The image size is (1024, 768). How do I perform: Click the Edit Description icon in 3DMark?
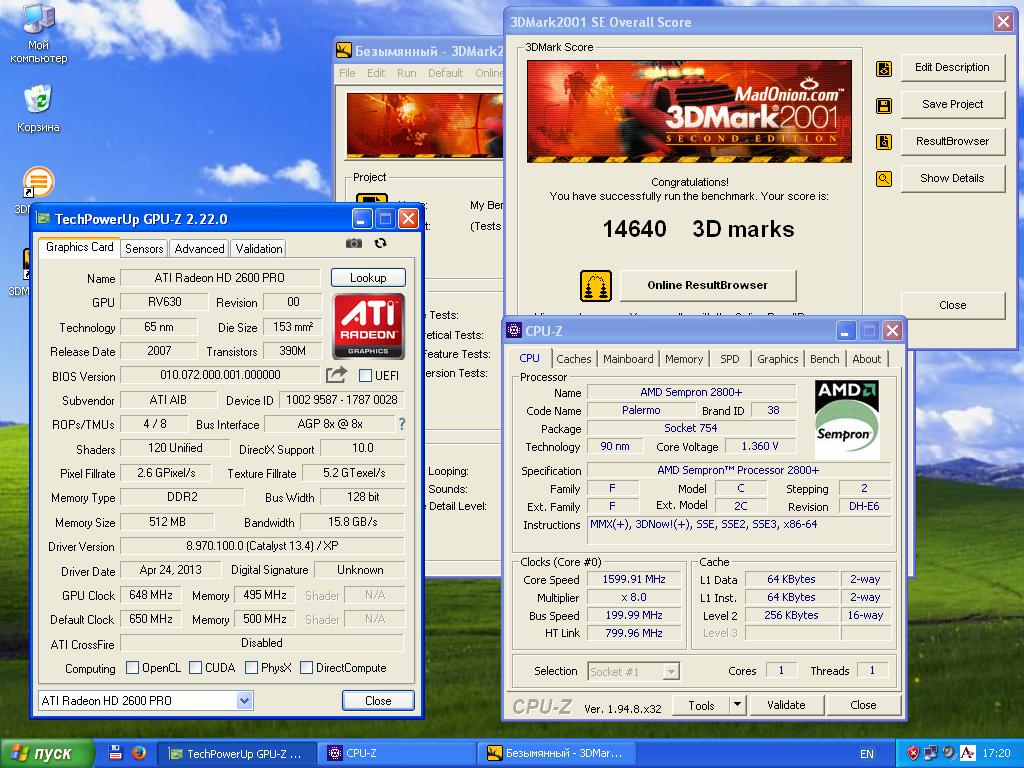884,68
